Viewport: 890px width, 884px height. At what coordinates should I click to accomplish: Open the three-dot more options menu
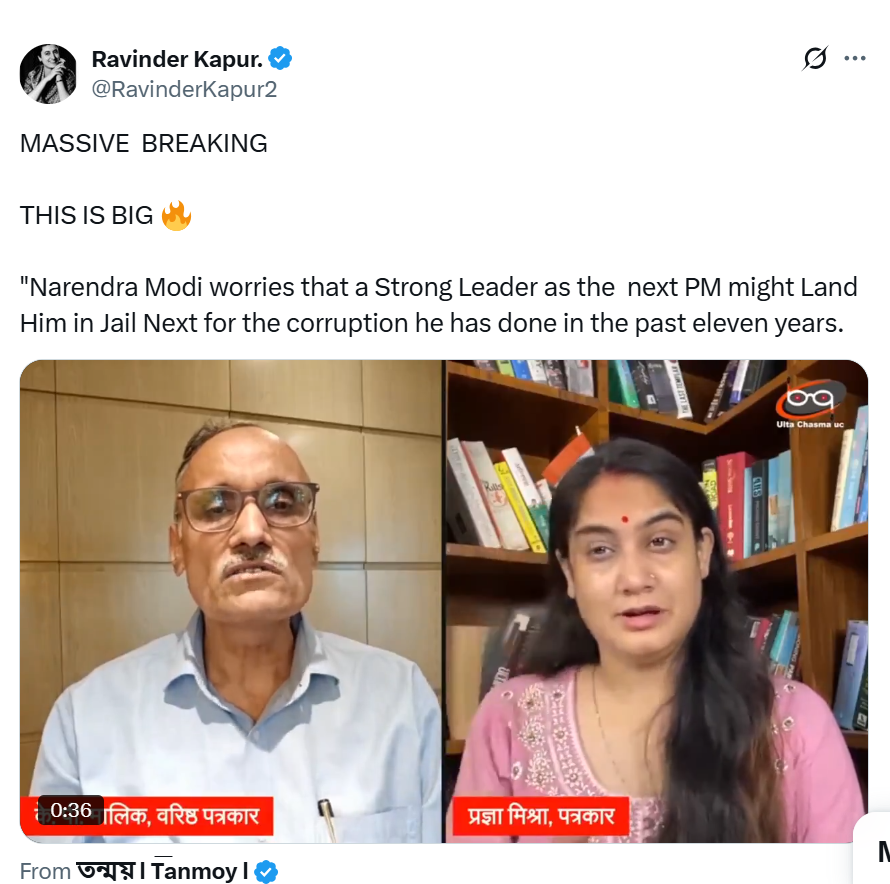[x=855, y=59]
